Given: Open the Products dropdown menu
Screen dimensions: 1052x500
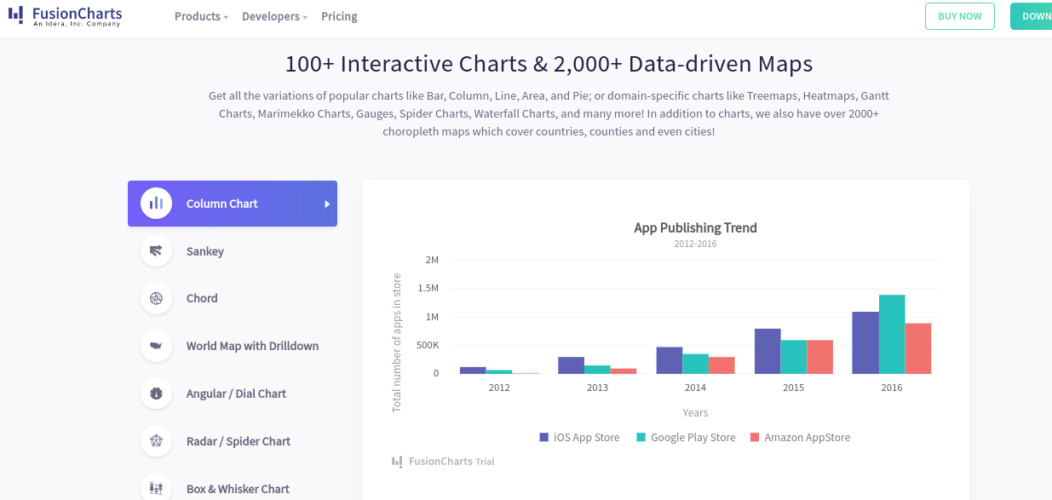Looking at the screenshot, I should pos(201,16).
